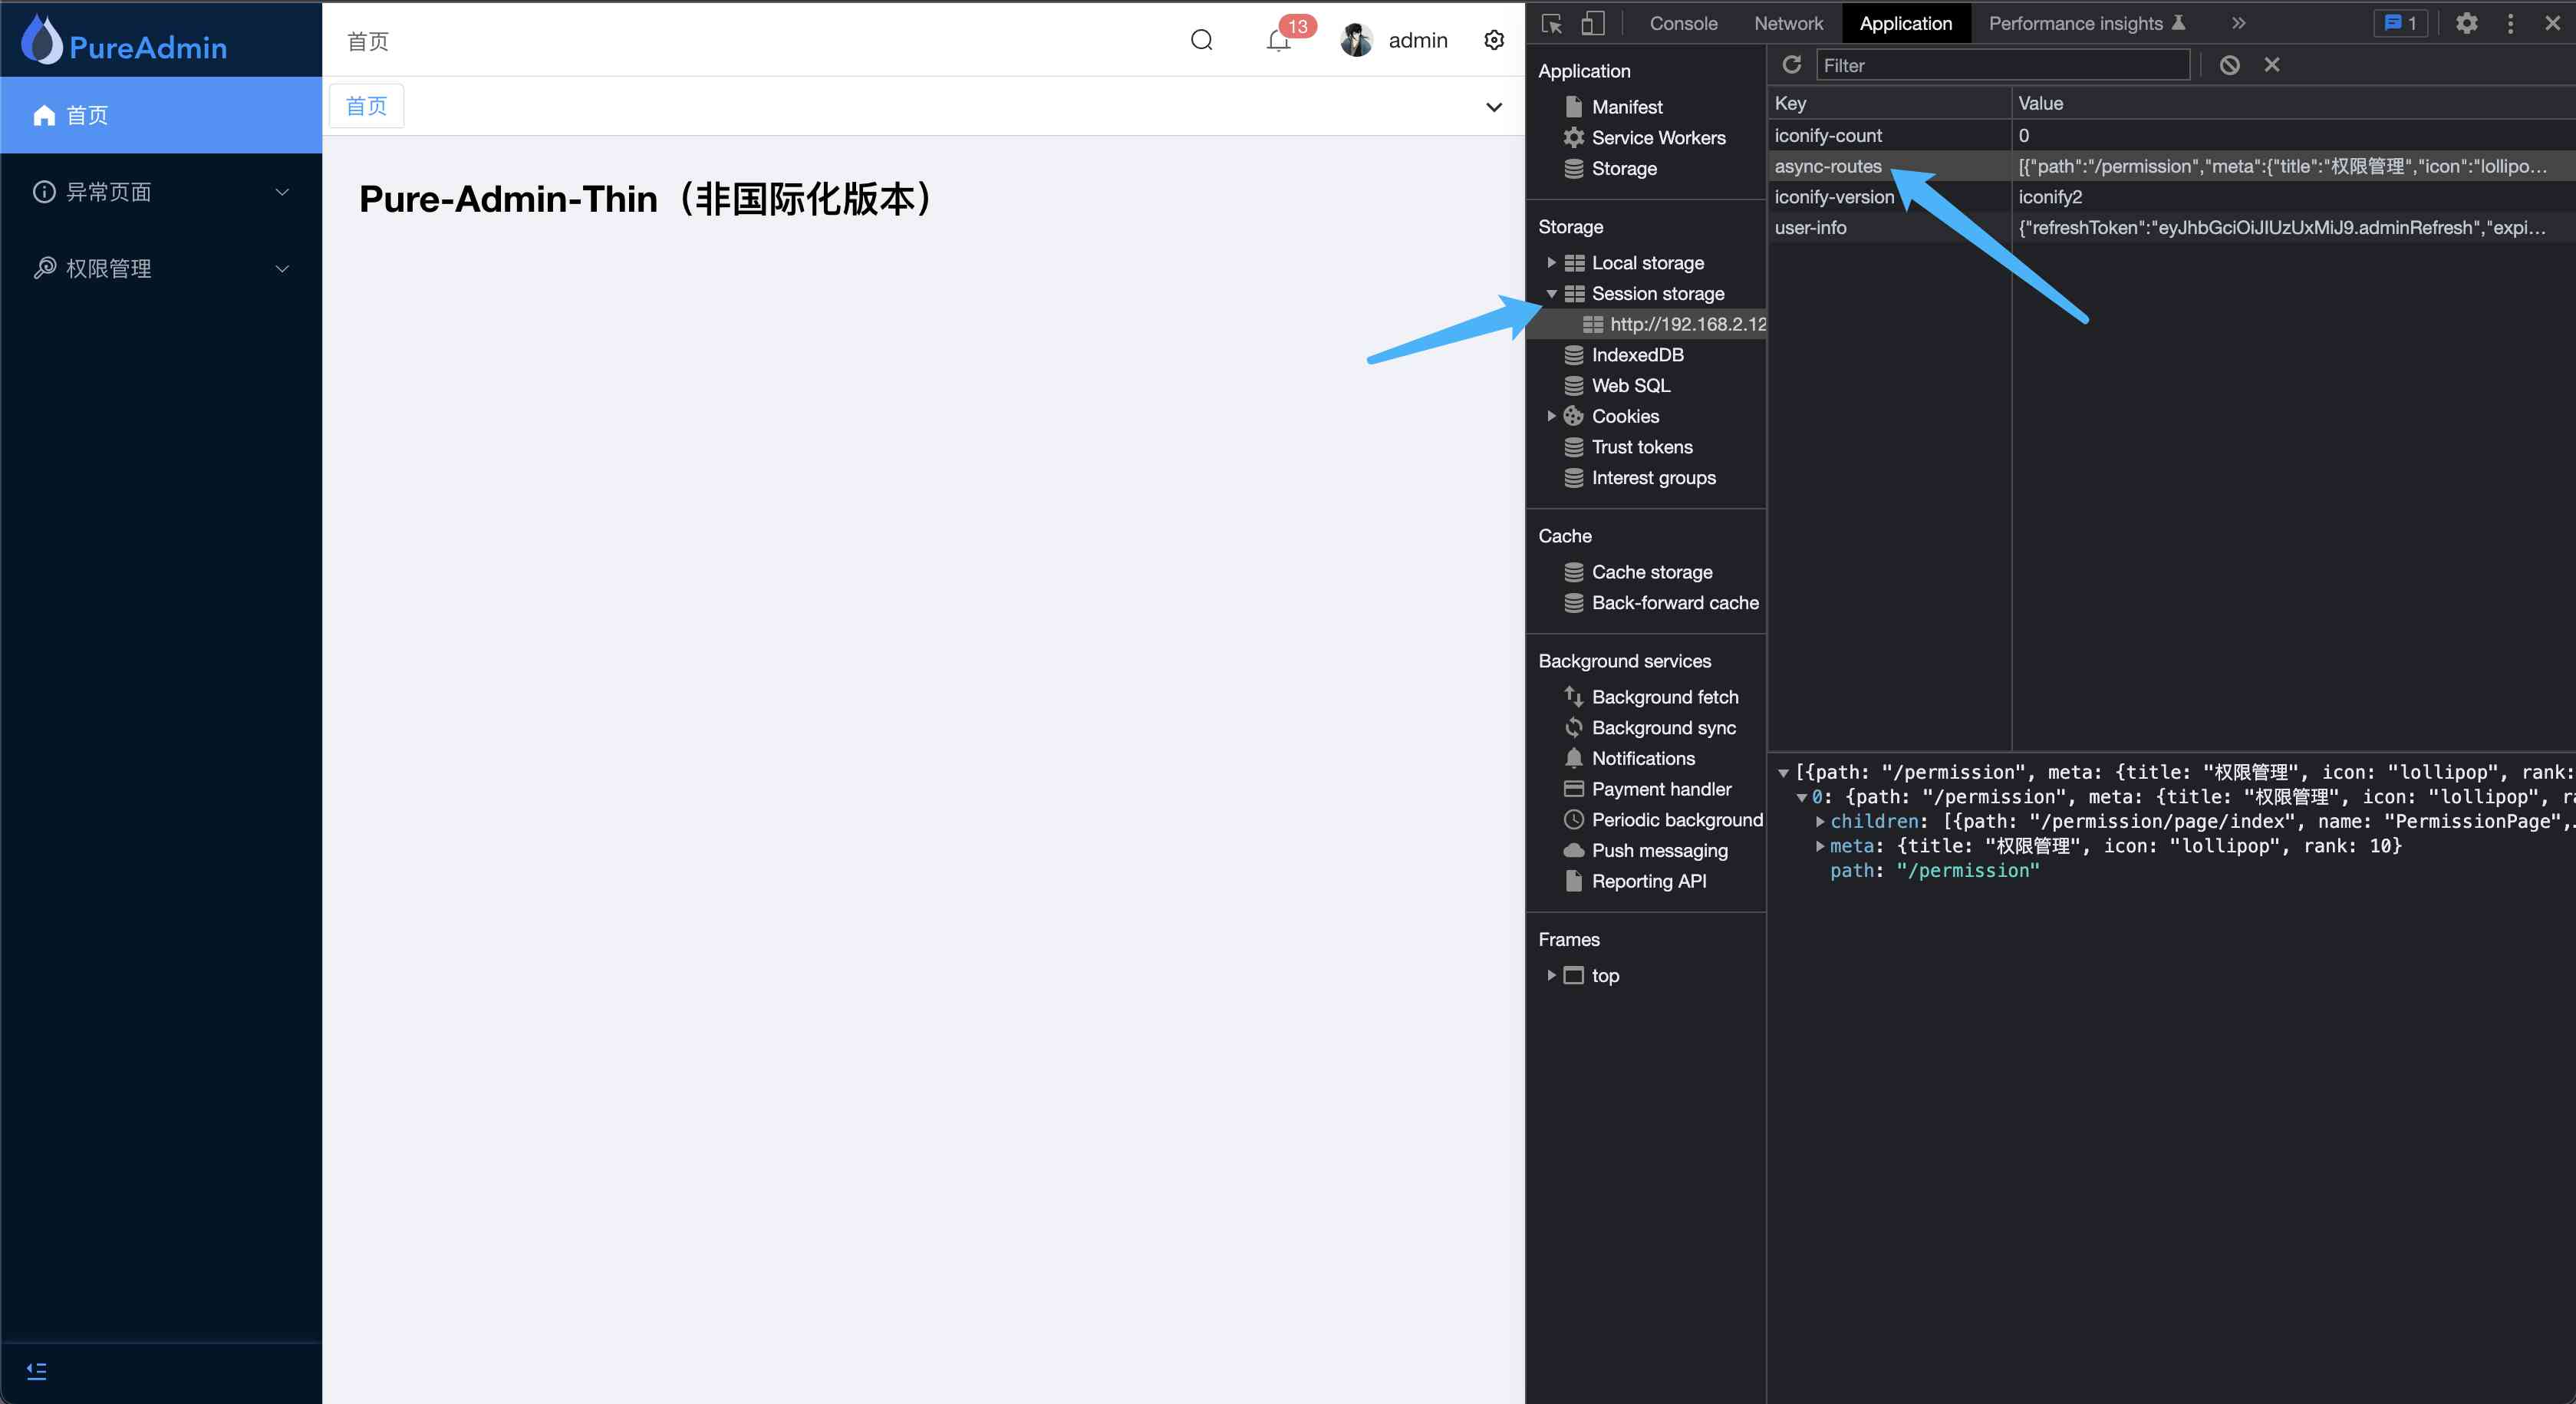Clear all storage entries icon

click(2229, 65)
